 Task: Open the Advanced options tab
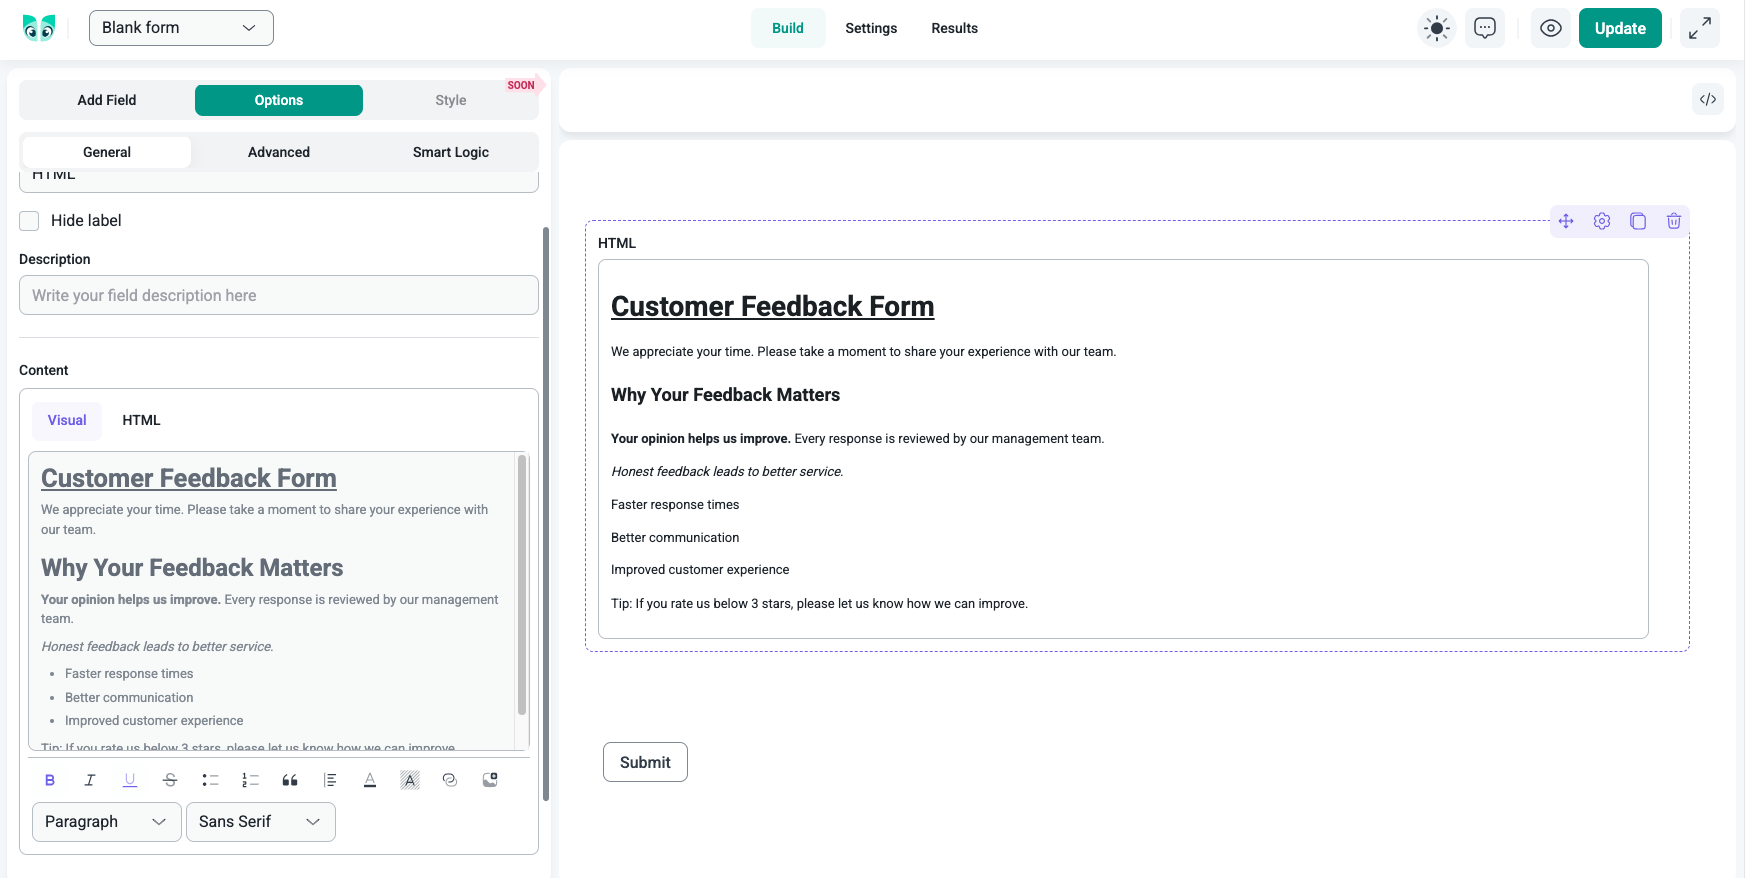coord(279,152)
